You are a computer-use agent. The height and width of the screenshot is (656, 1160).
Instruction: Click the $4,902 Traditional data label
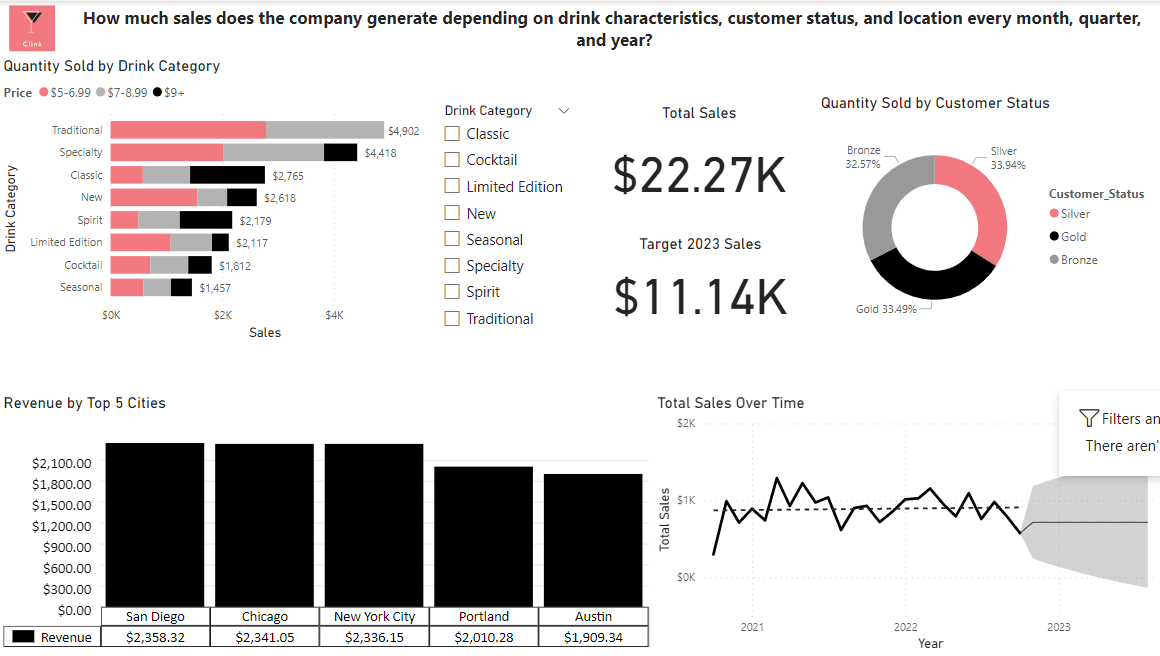pos(404,131)
